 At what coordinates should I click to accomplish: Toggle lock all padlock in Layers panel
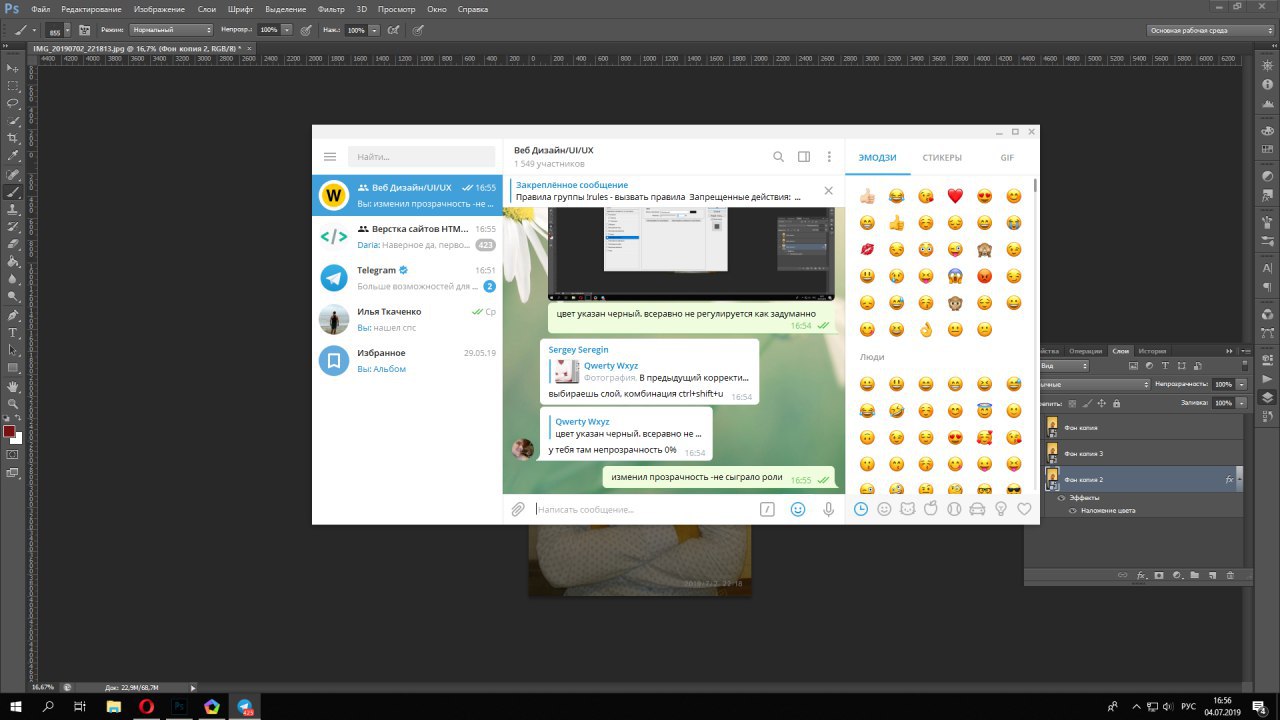point(1116,403)
